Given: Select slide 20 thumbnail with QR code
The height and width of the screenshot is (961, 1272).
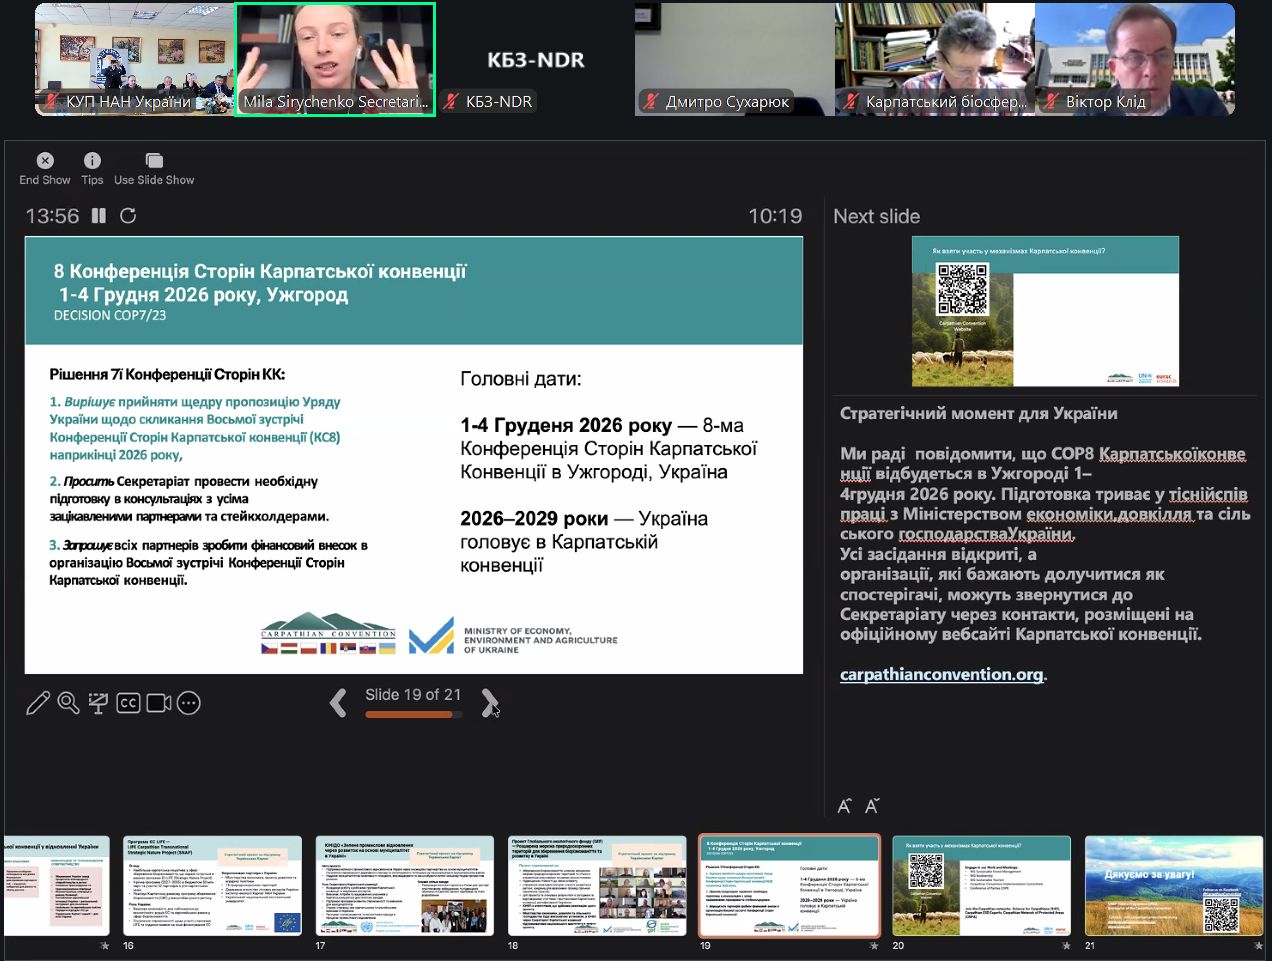Looking at the screenshot, I should [x=981, y=886].
